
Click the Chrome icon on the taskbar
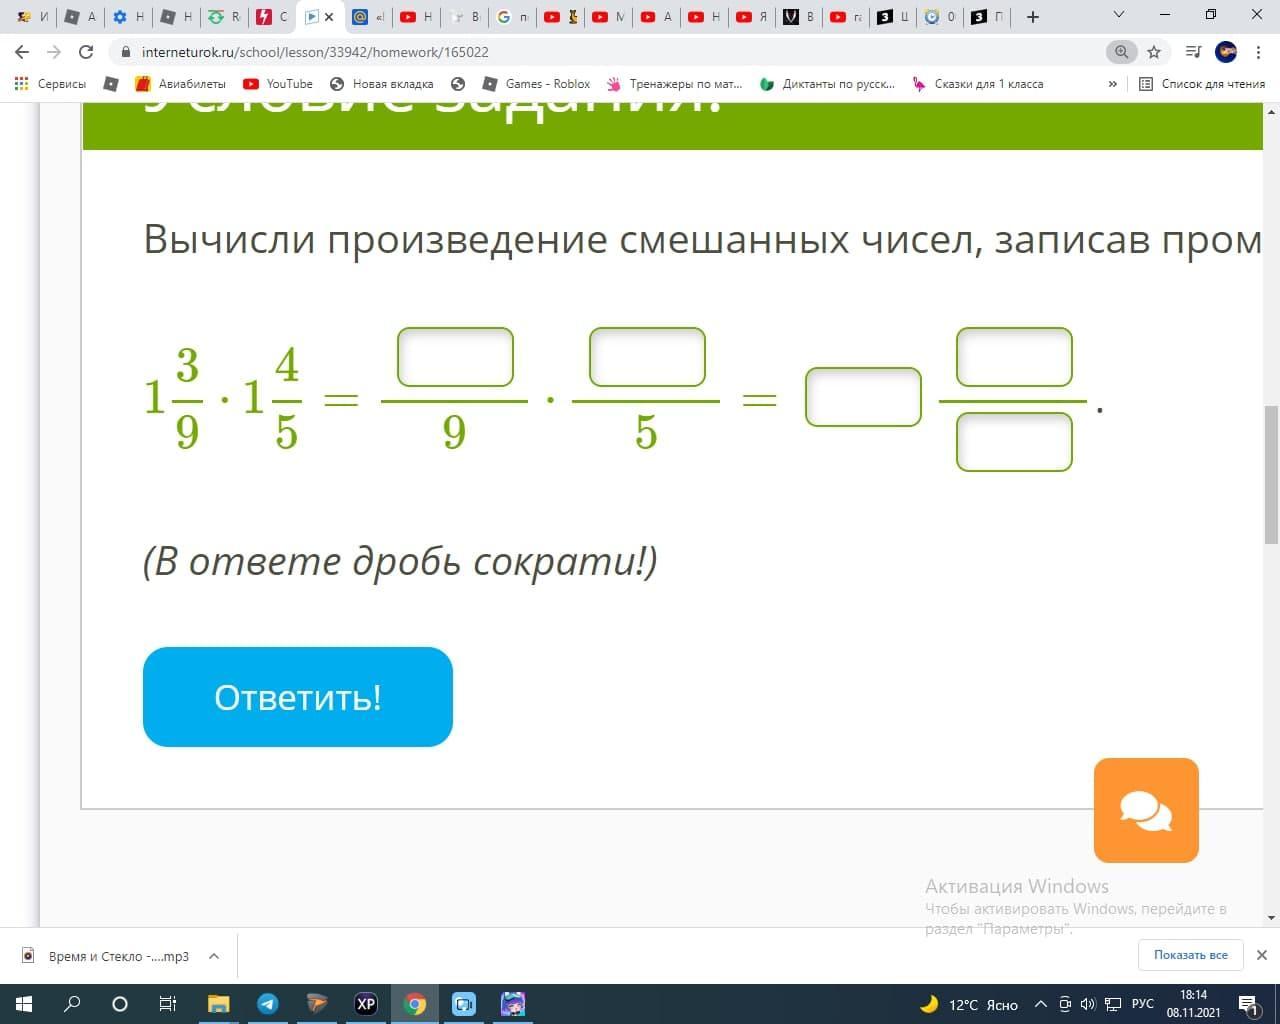415,1004
